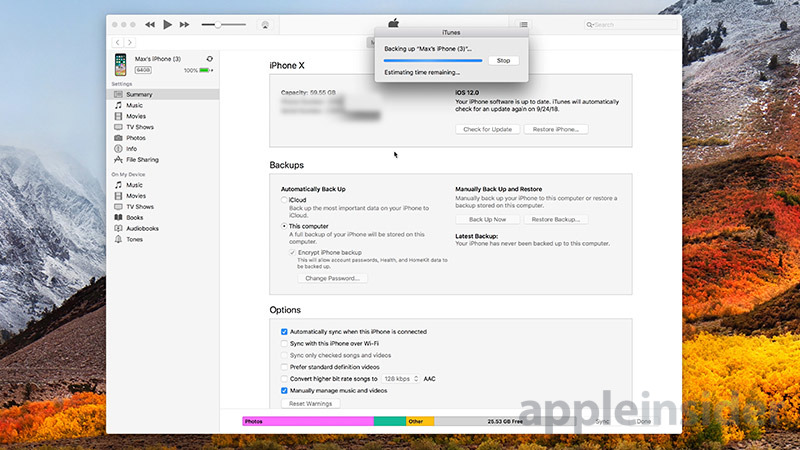The height and width of the screenshot is (450, 800).
Task: Start playback with the play button
Action: click(167, 24)
